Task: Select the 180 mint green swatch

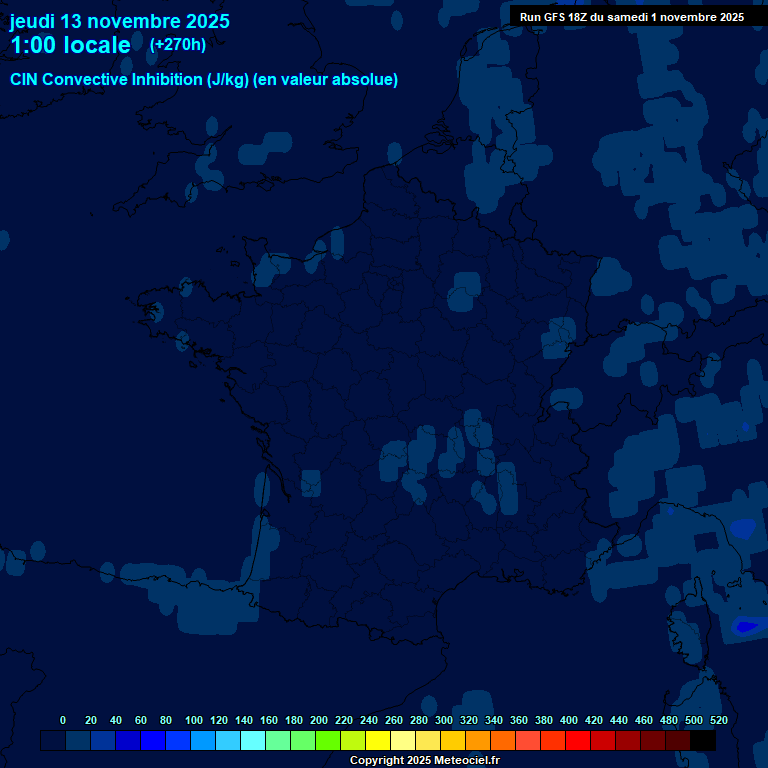Action: (278, 740)
